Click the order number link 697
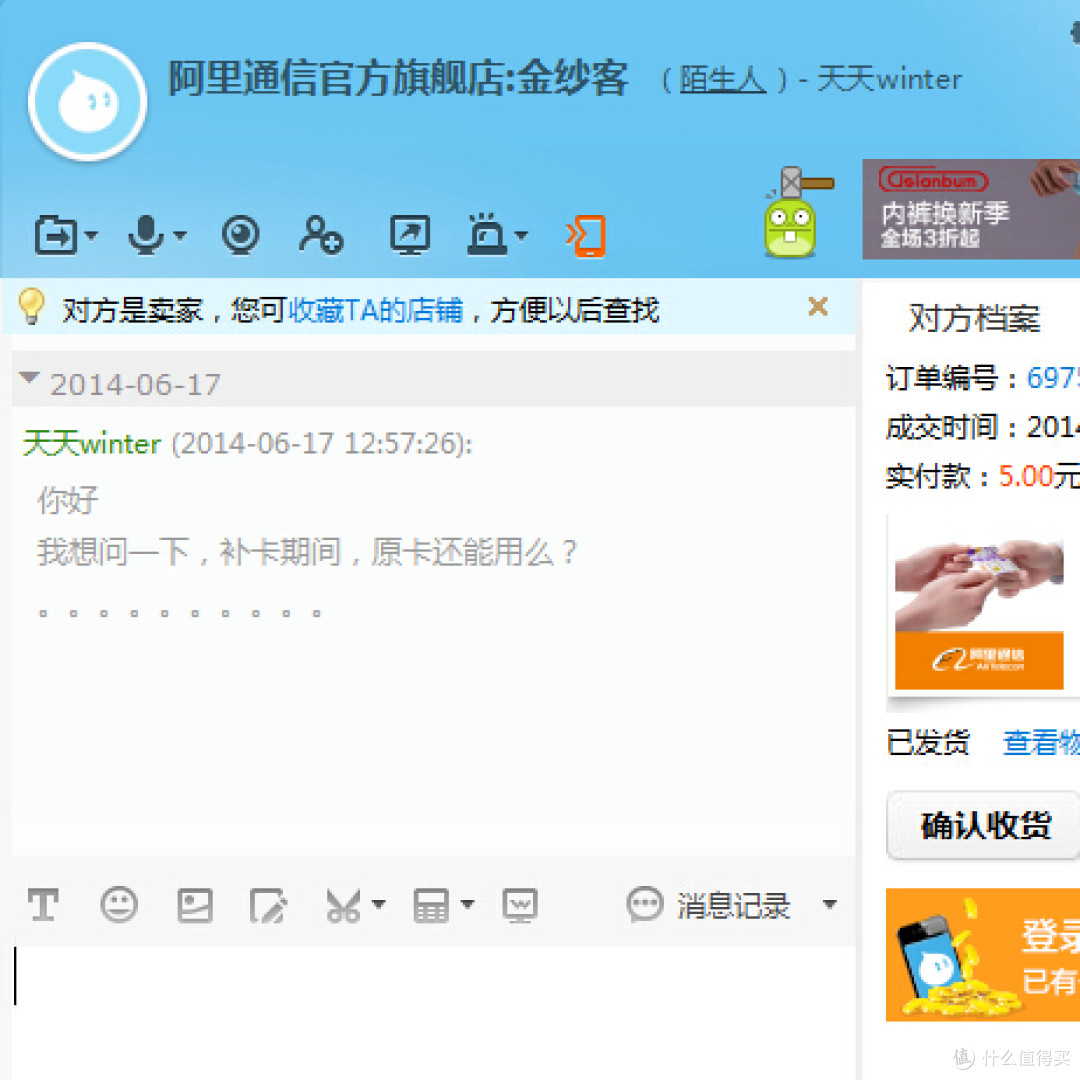The image size is (1080, 1080). pyautogui.click(x=1053, y=377)
